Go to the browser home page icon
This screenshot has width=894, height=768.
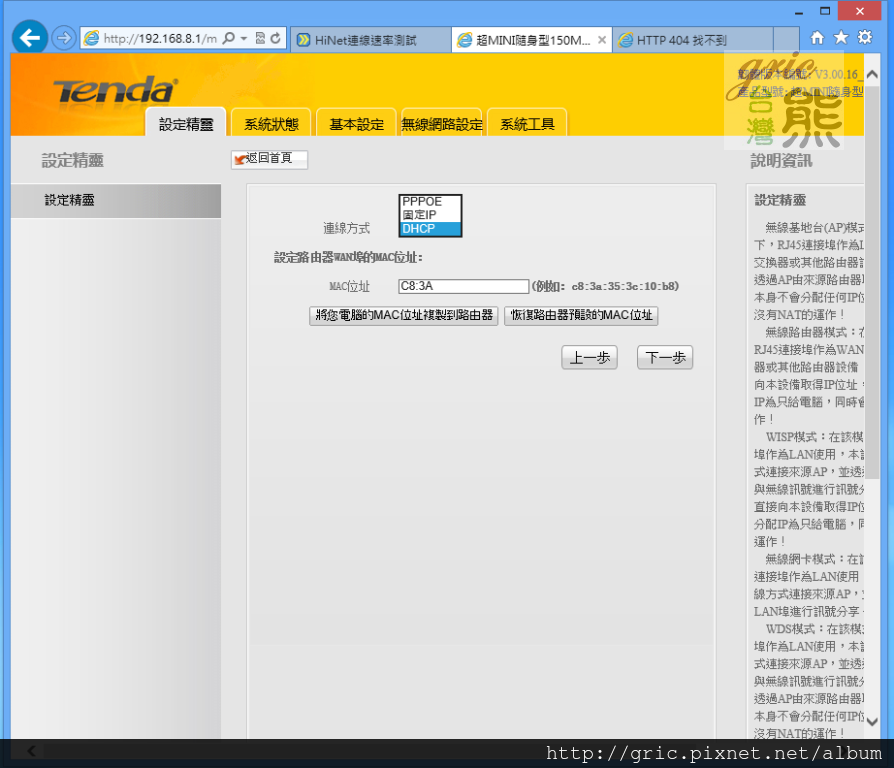click(x=817, y=38)
